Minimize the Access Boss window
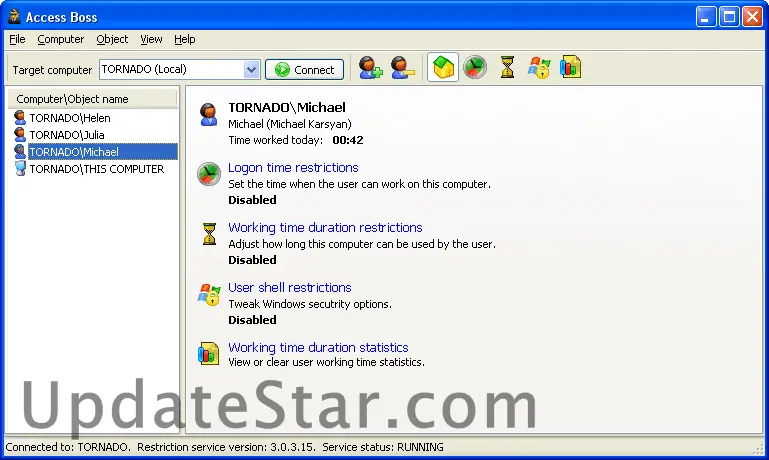 pos(706,17)
